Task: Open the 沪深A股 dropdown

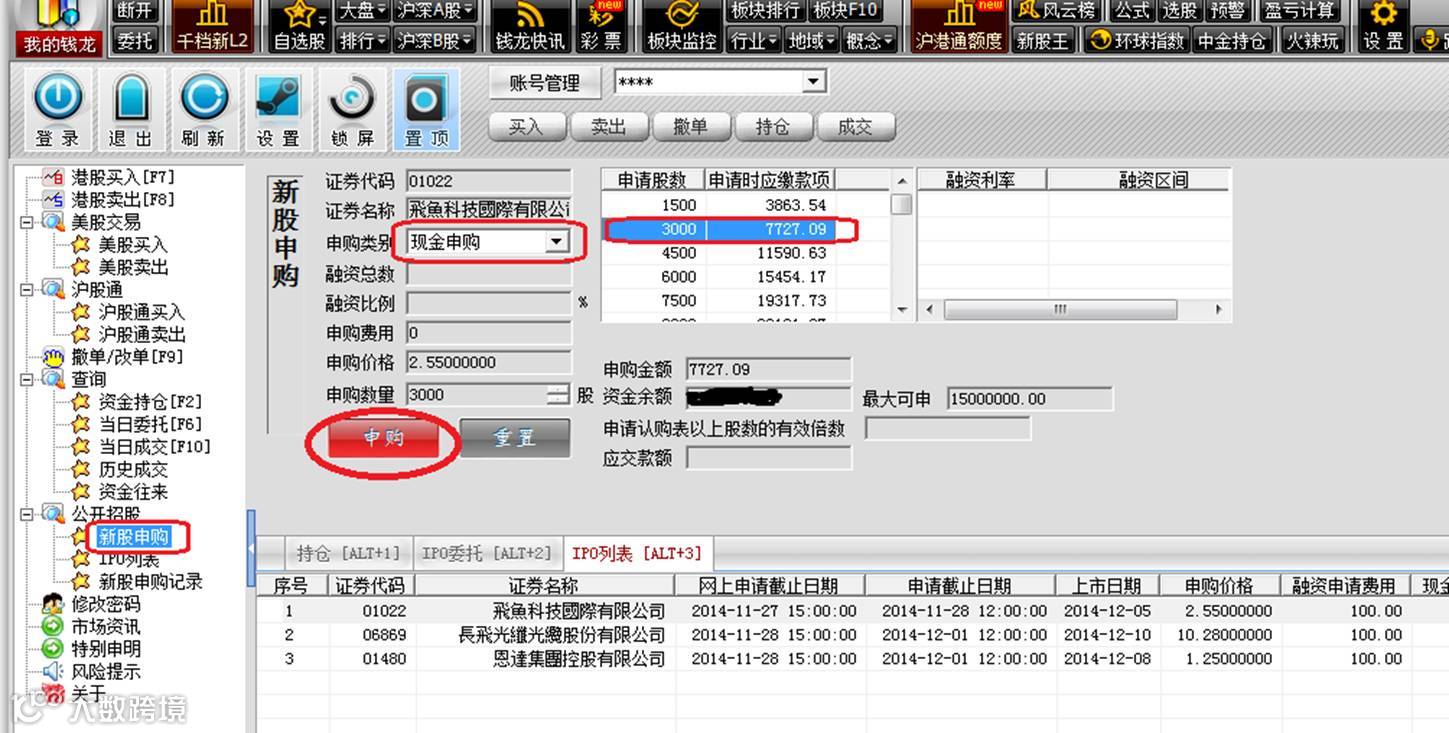Action: click(435, 12)
